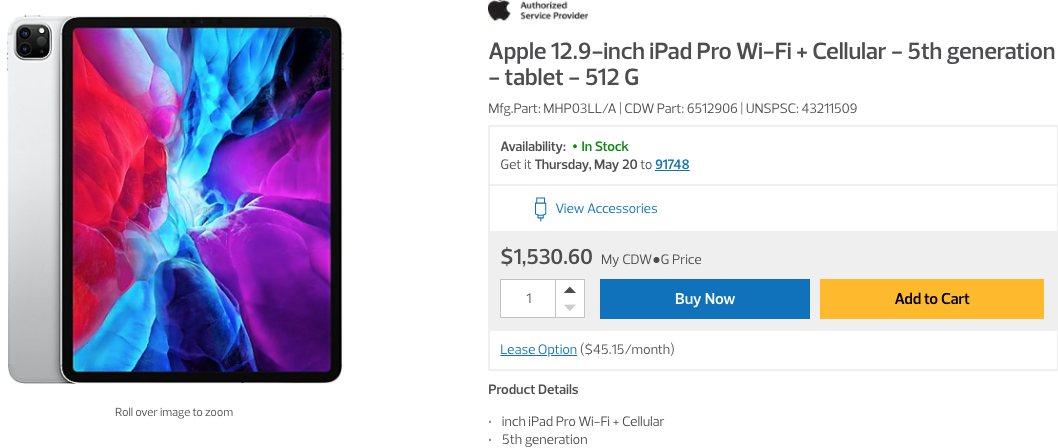Decrease quantity with the down arrow
This screenshot has width=1058, height=448.
coord(569,308)
